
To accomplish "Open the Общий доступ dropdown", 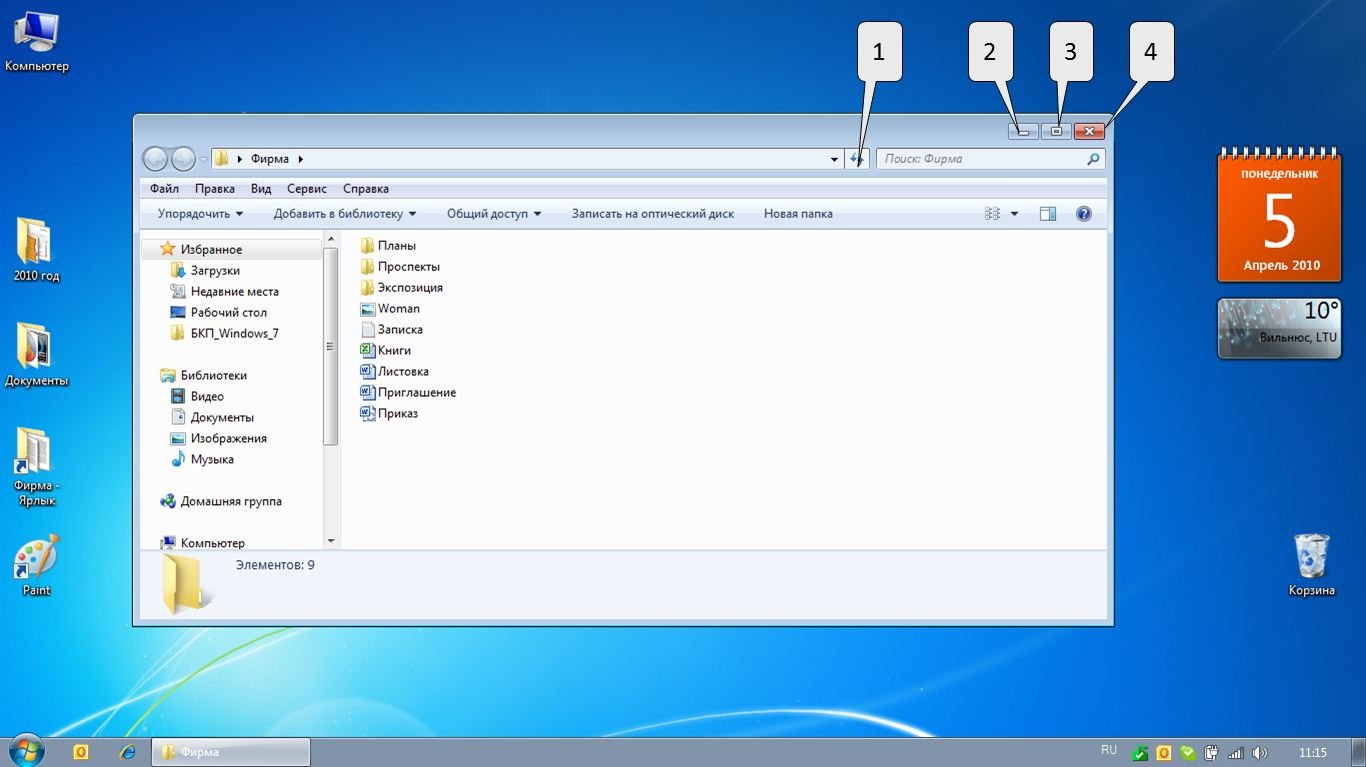I will pyautogui.click(x=494, y=214).
